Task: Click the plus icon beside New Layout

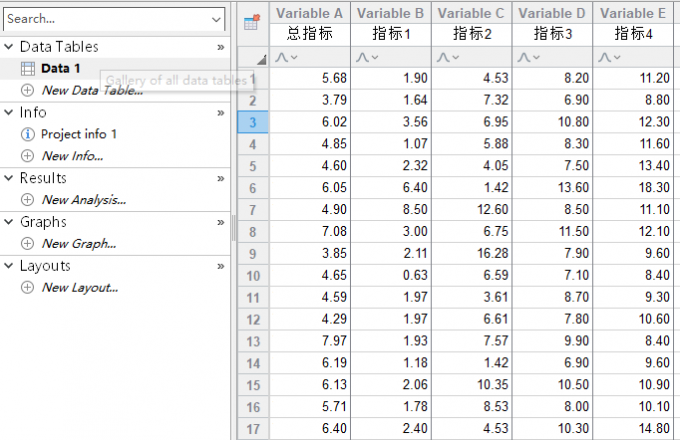Action: point(27,287)
